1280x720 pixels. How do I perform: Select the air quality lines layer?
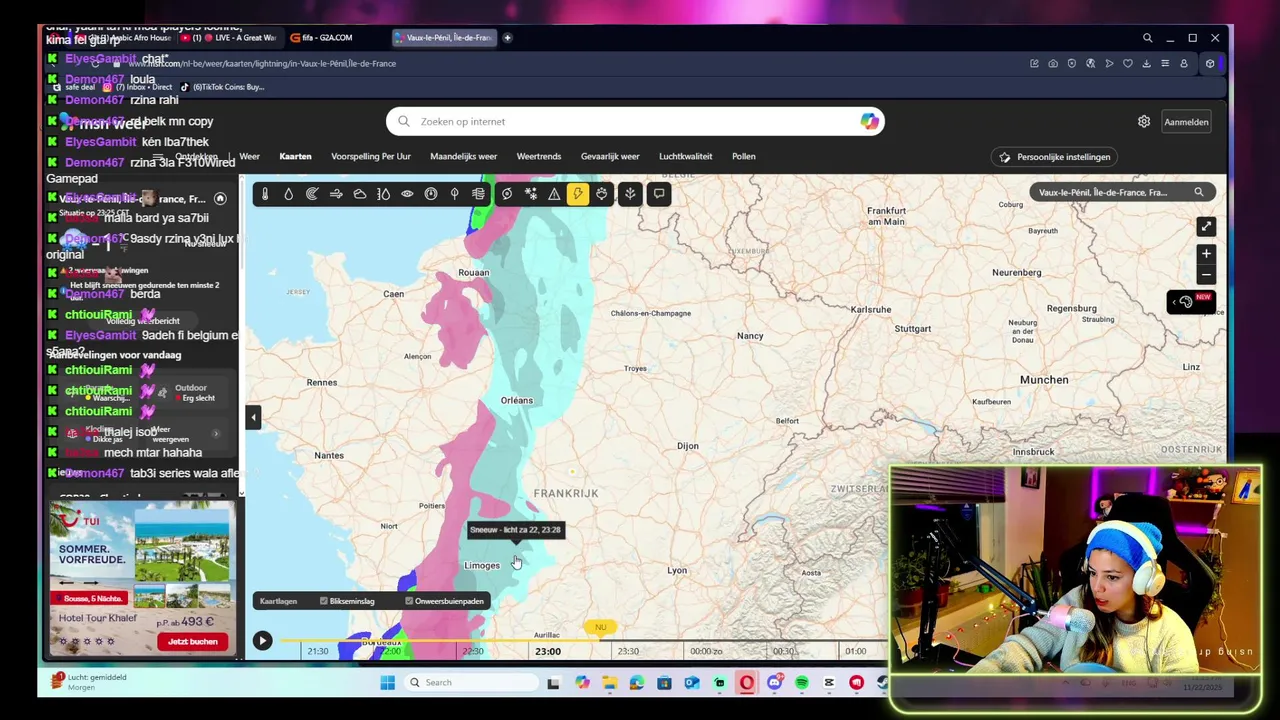(478, 194)
